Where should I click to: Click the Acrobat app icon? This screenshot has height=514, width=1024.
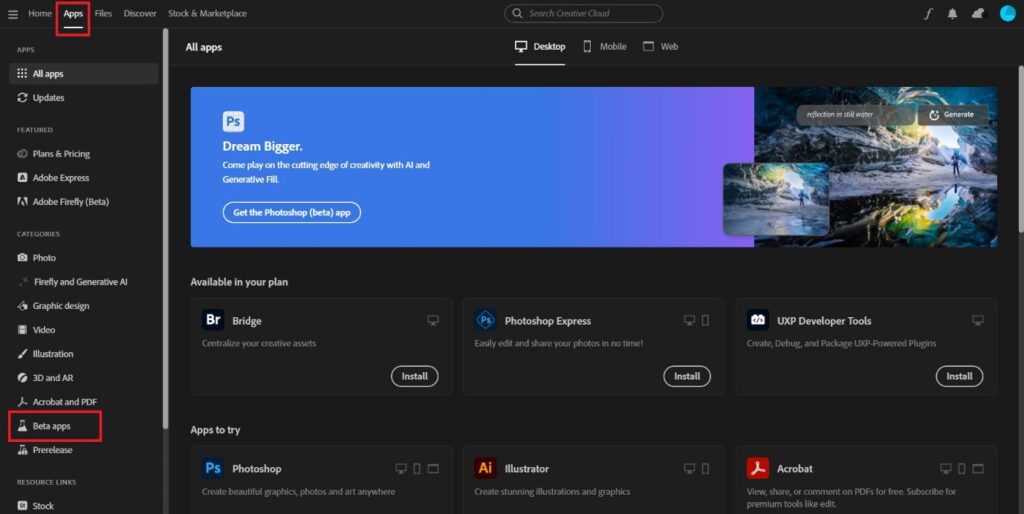coord(758,468)
